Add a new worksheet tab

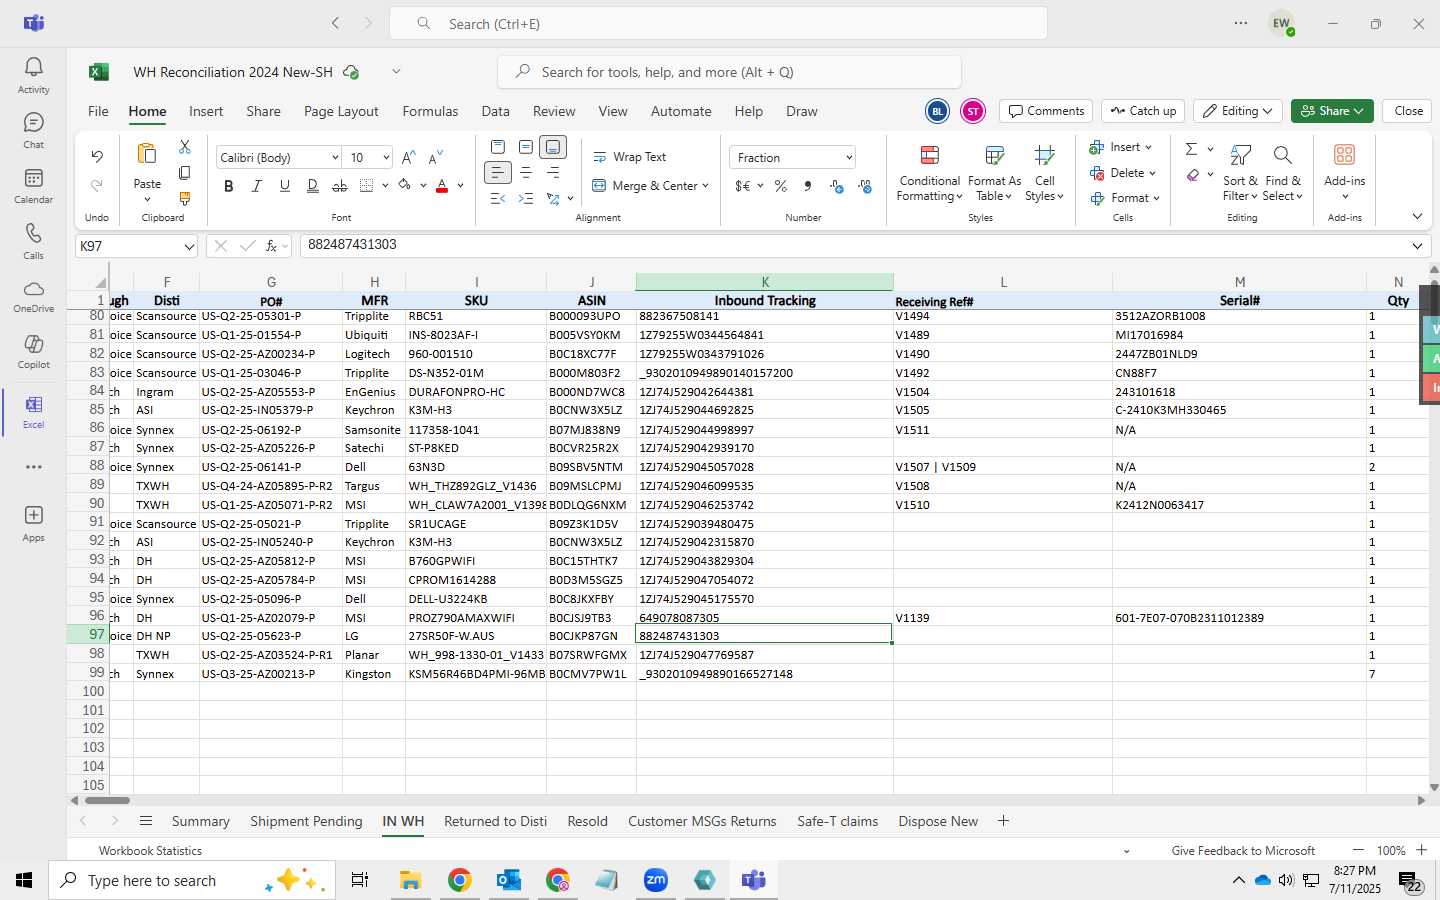click(1003, 821)
